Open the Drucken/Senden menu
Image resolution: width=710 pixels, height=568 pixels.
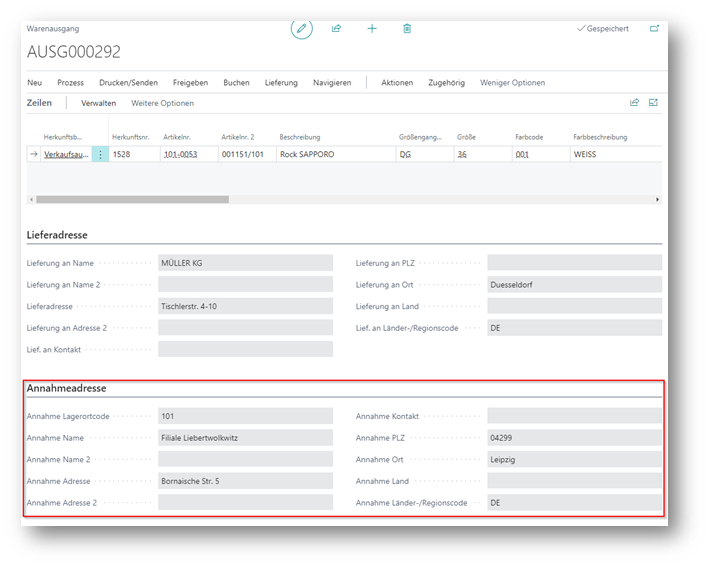pyautogui.click(x=128, y=82)
